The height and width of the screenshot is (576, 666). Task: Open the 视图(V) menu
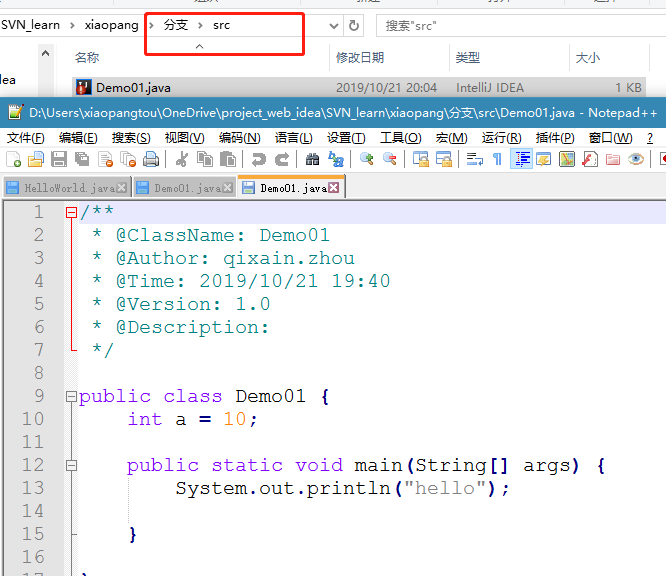click(x=184, y=138)
